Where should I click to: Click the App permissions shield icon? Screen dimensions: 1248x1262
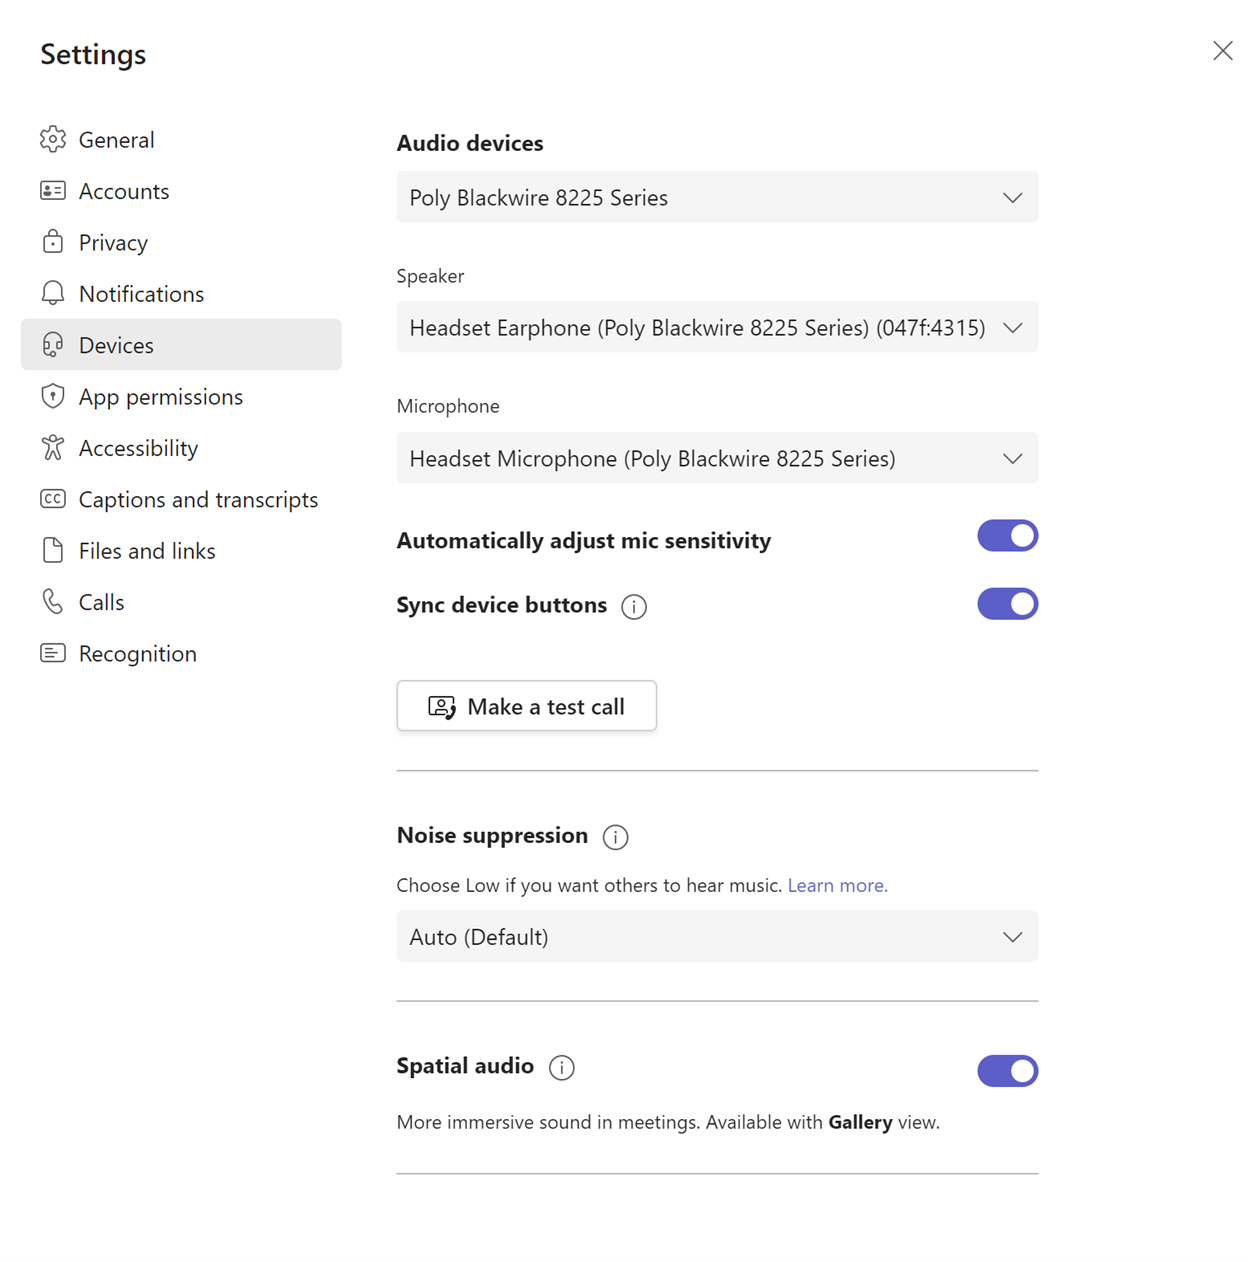point(53,396)
